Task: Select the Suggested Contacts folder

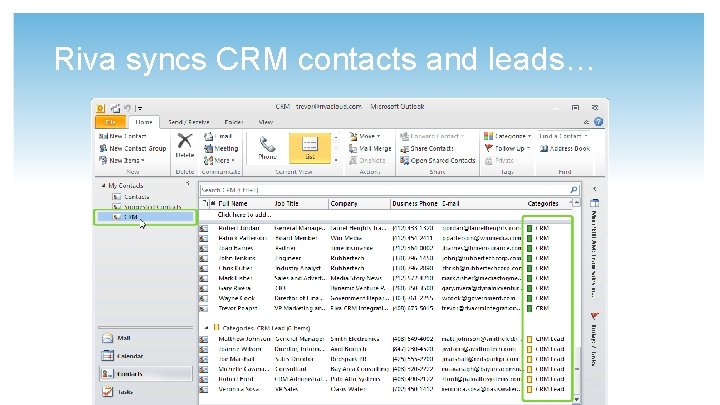Action: [x=147, y=207]
